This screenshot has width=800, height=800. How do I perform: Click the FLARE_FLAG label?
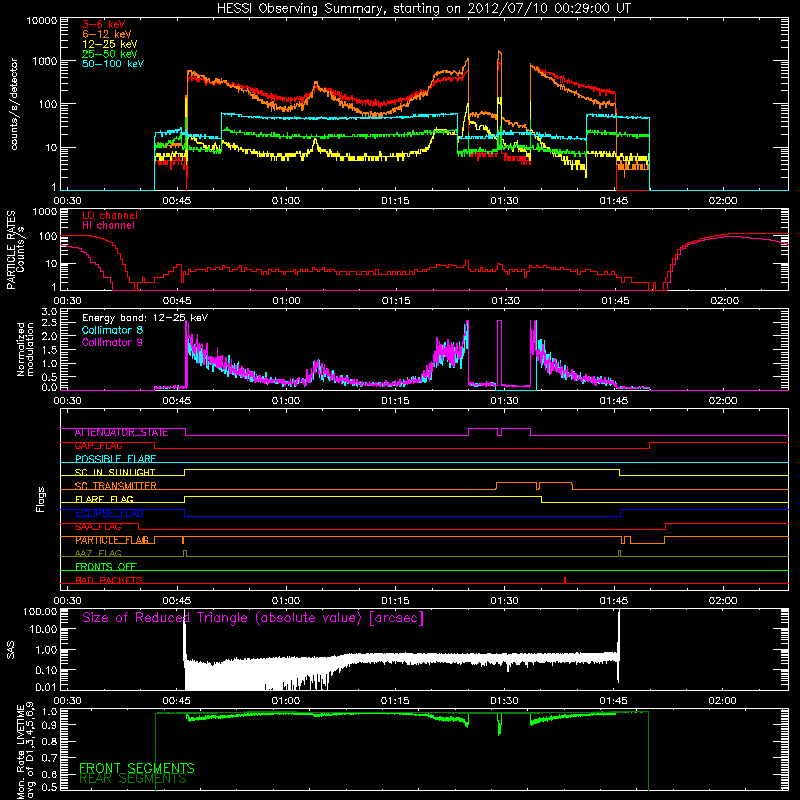click(104, 499)
